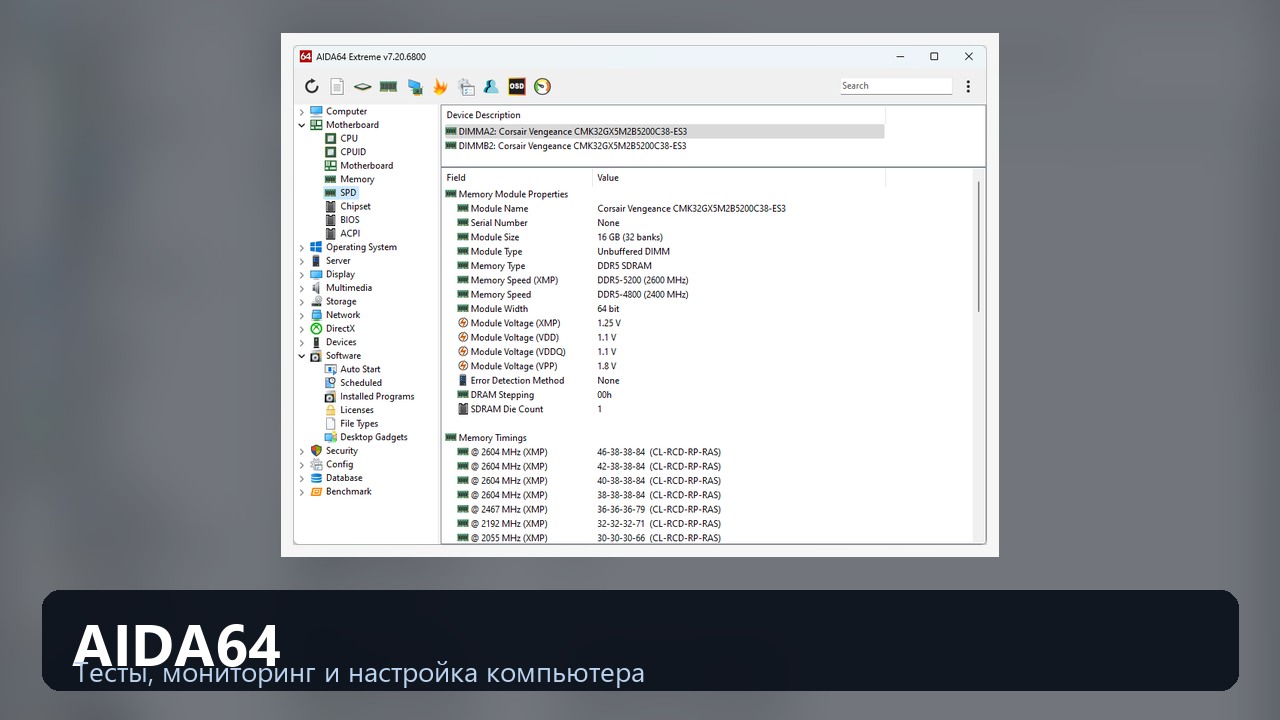Open the Chipset page
Viewport: 1280px width, 720px height.
[348, 206]
